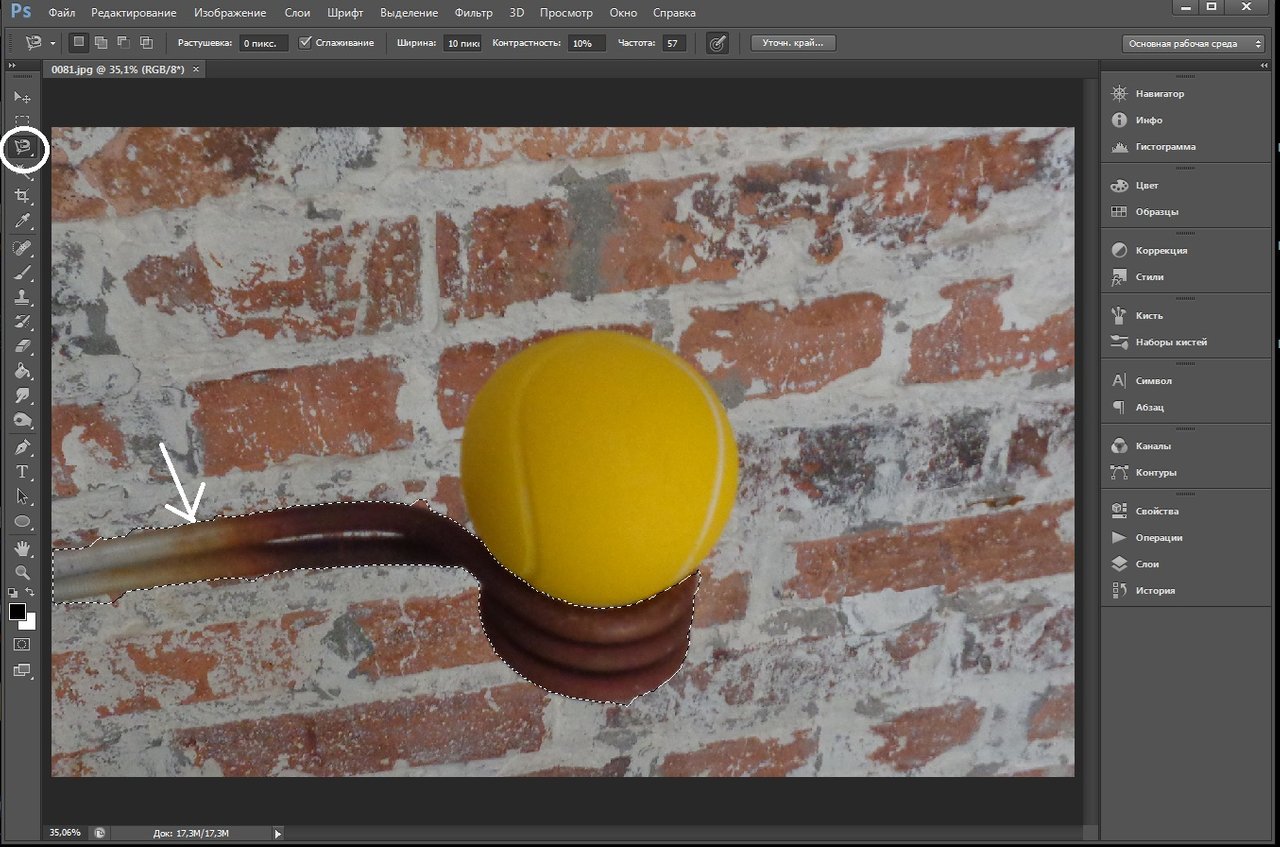Change screen mode button in toolbox
This screenshot has height=847, width=1280.
(22, 671)
